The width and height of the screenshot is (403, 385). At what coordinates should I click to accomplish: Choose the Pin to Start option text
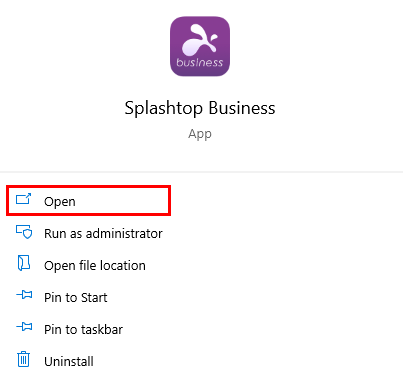[76, 298]
